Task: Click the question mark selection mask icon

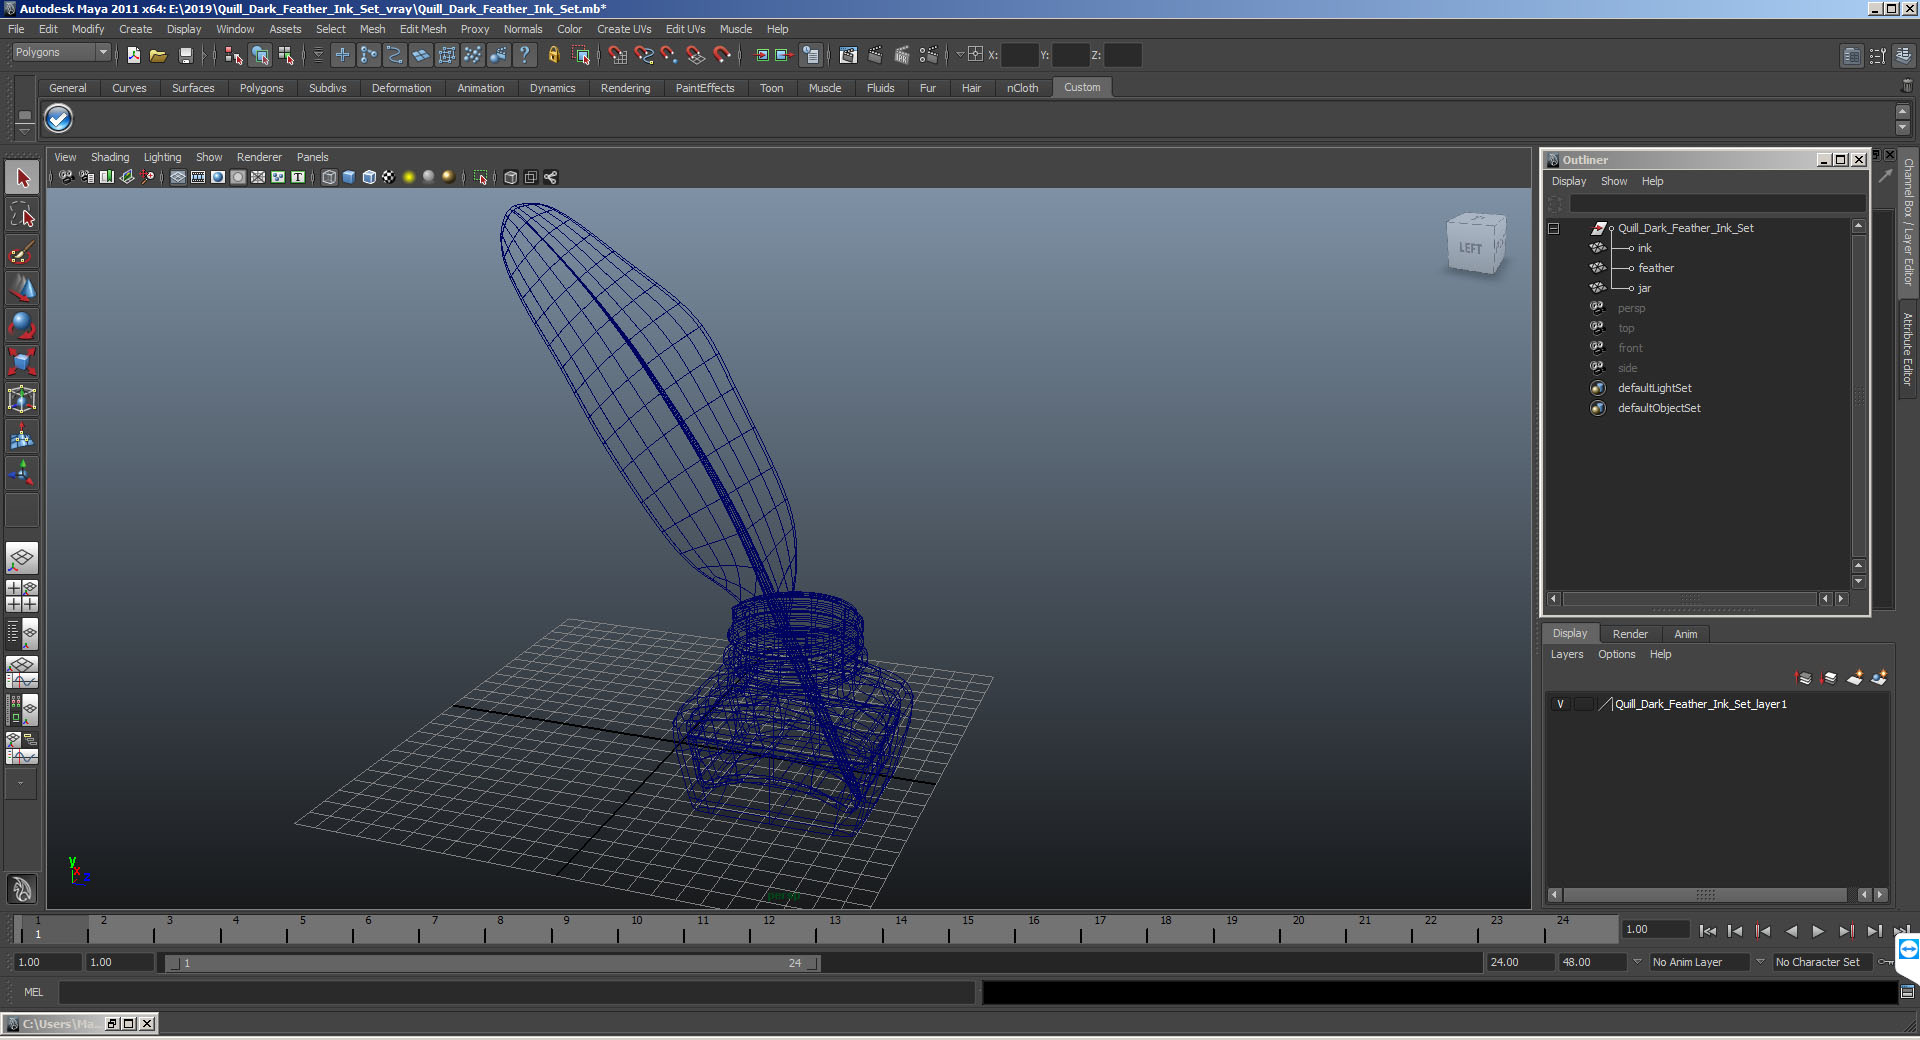Action: (524, 55)
